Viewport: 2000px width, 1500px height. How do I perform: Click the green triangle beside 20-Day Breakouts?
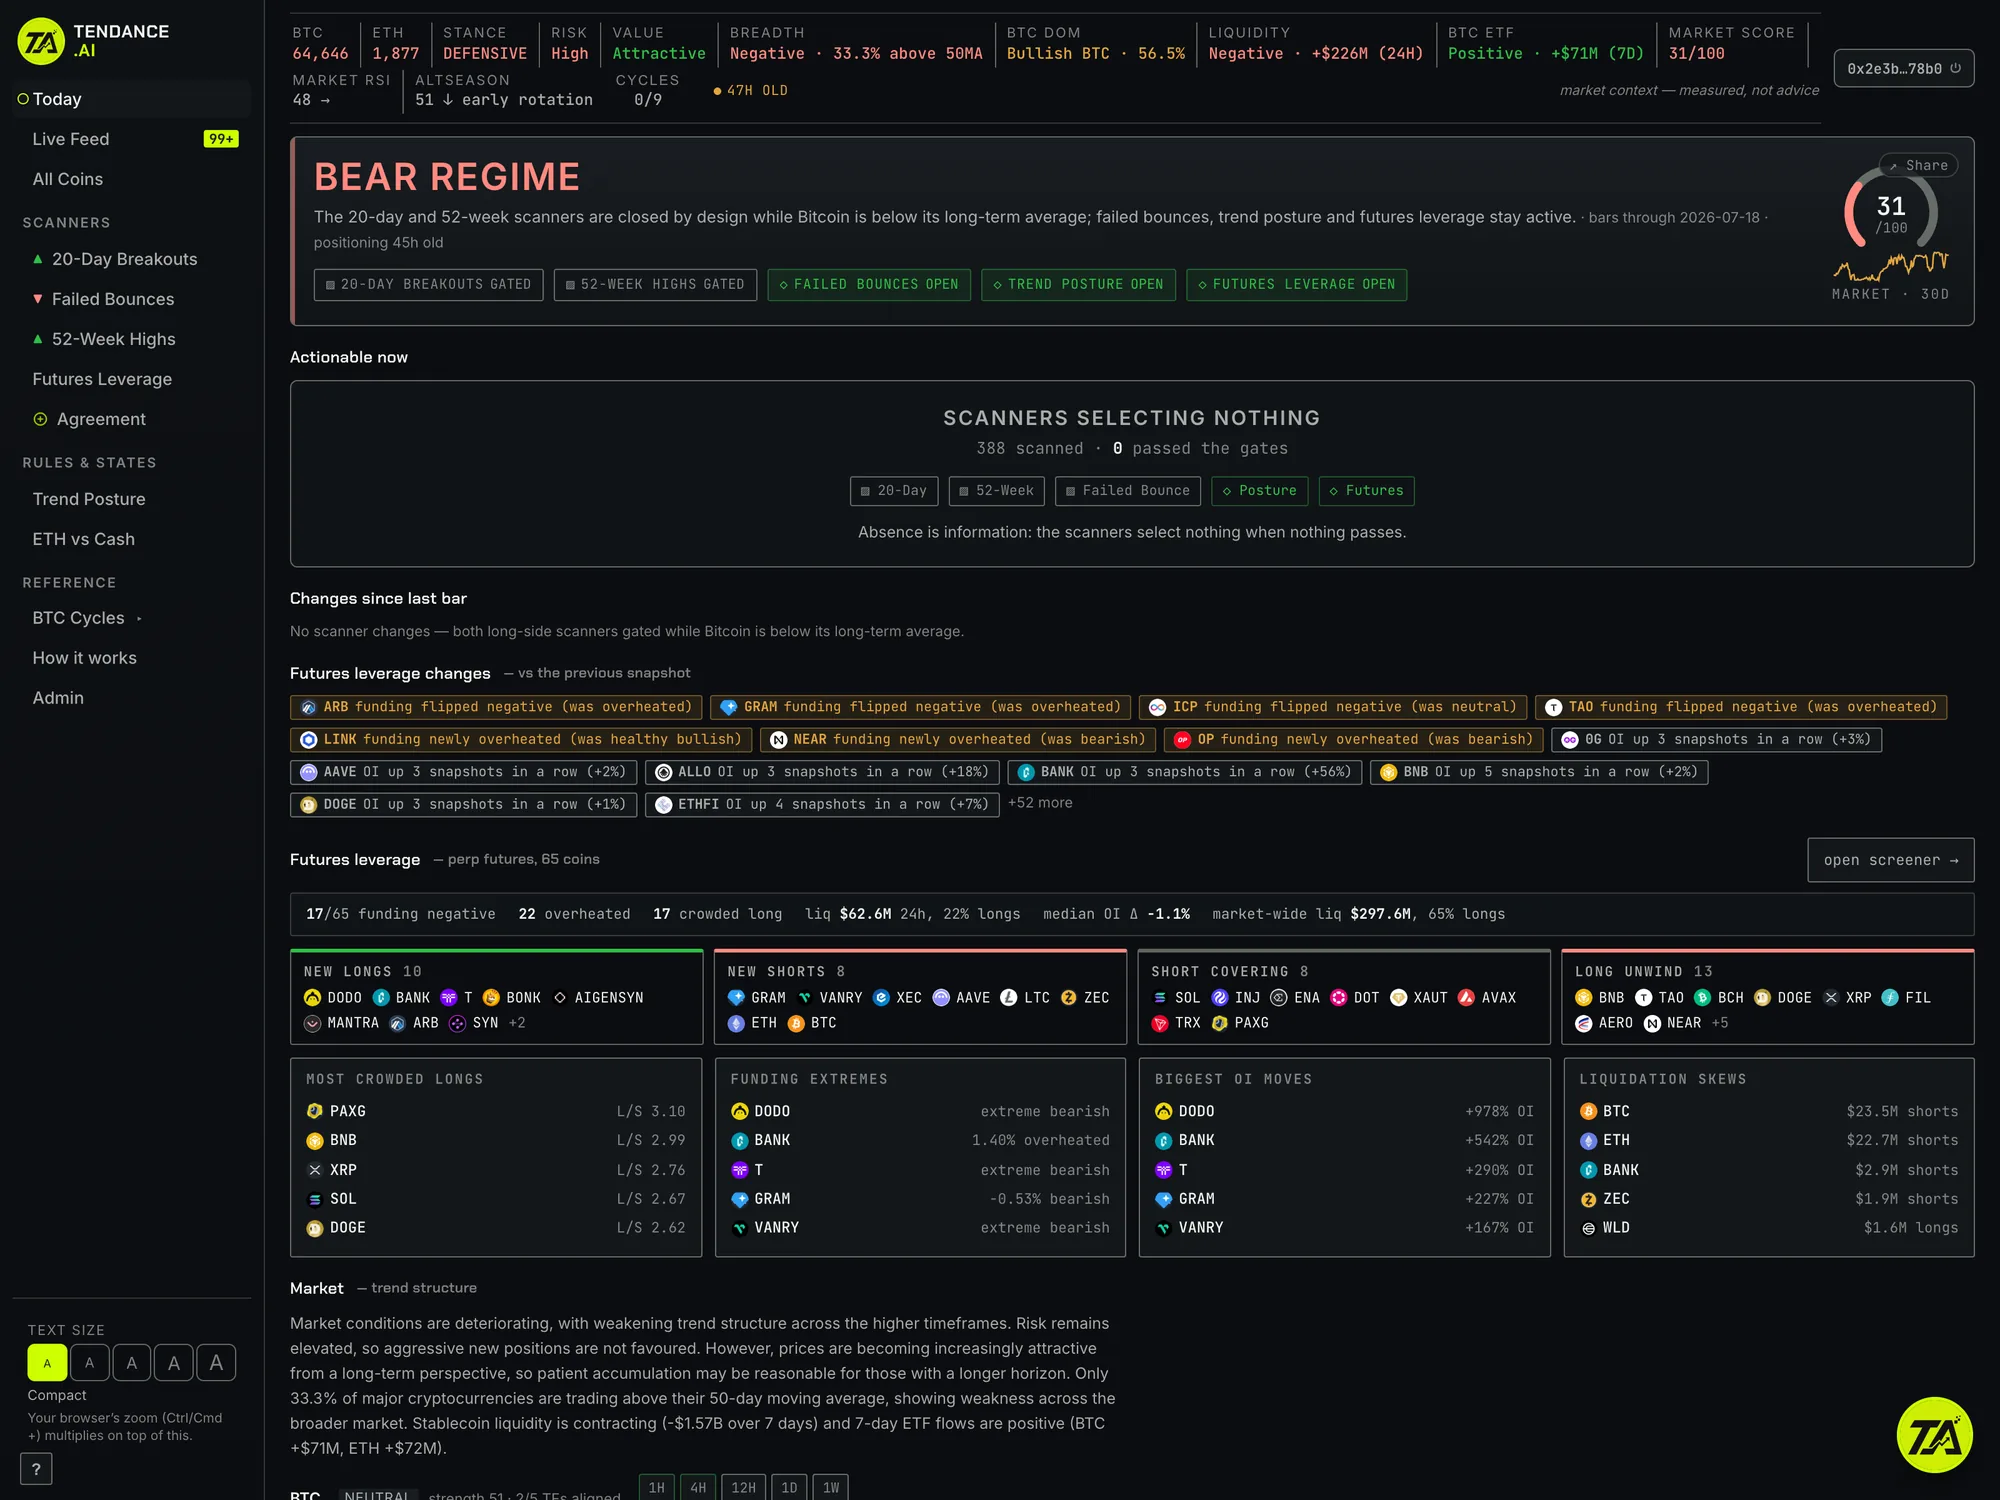coord(38,259)
